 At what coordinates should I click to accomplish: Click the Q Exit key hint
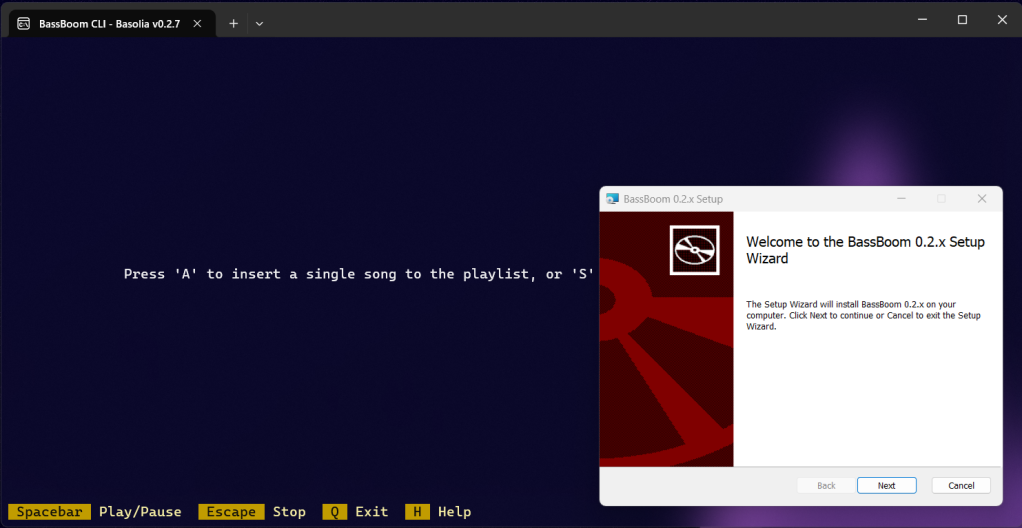coord(355,512)
